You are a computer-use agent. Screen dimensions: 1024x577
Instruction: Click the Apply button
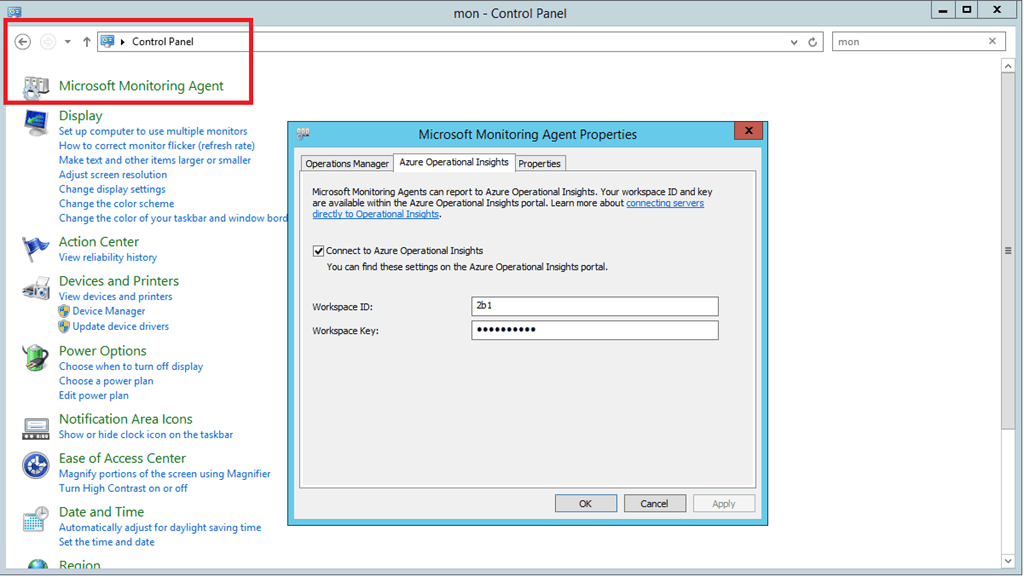pyautogui.click(x=724, y=503)
